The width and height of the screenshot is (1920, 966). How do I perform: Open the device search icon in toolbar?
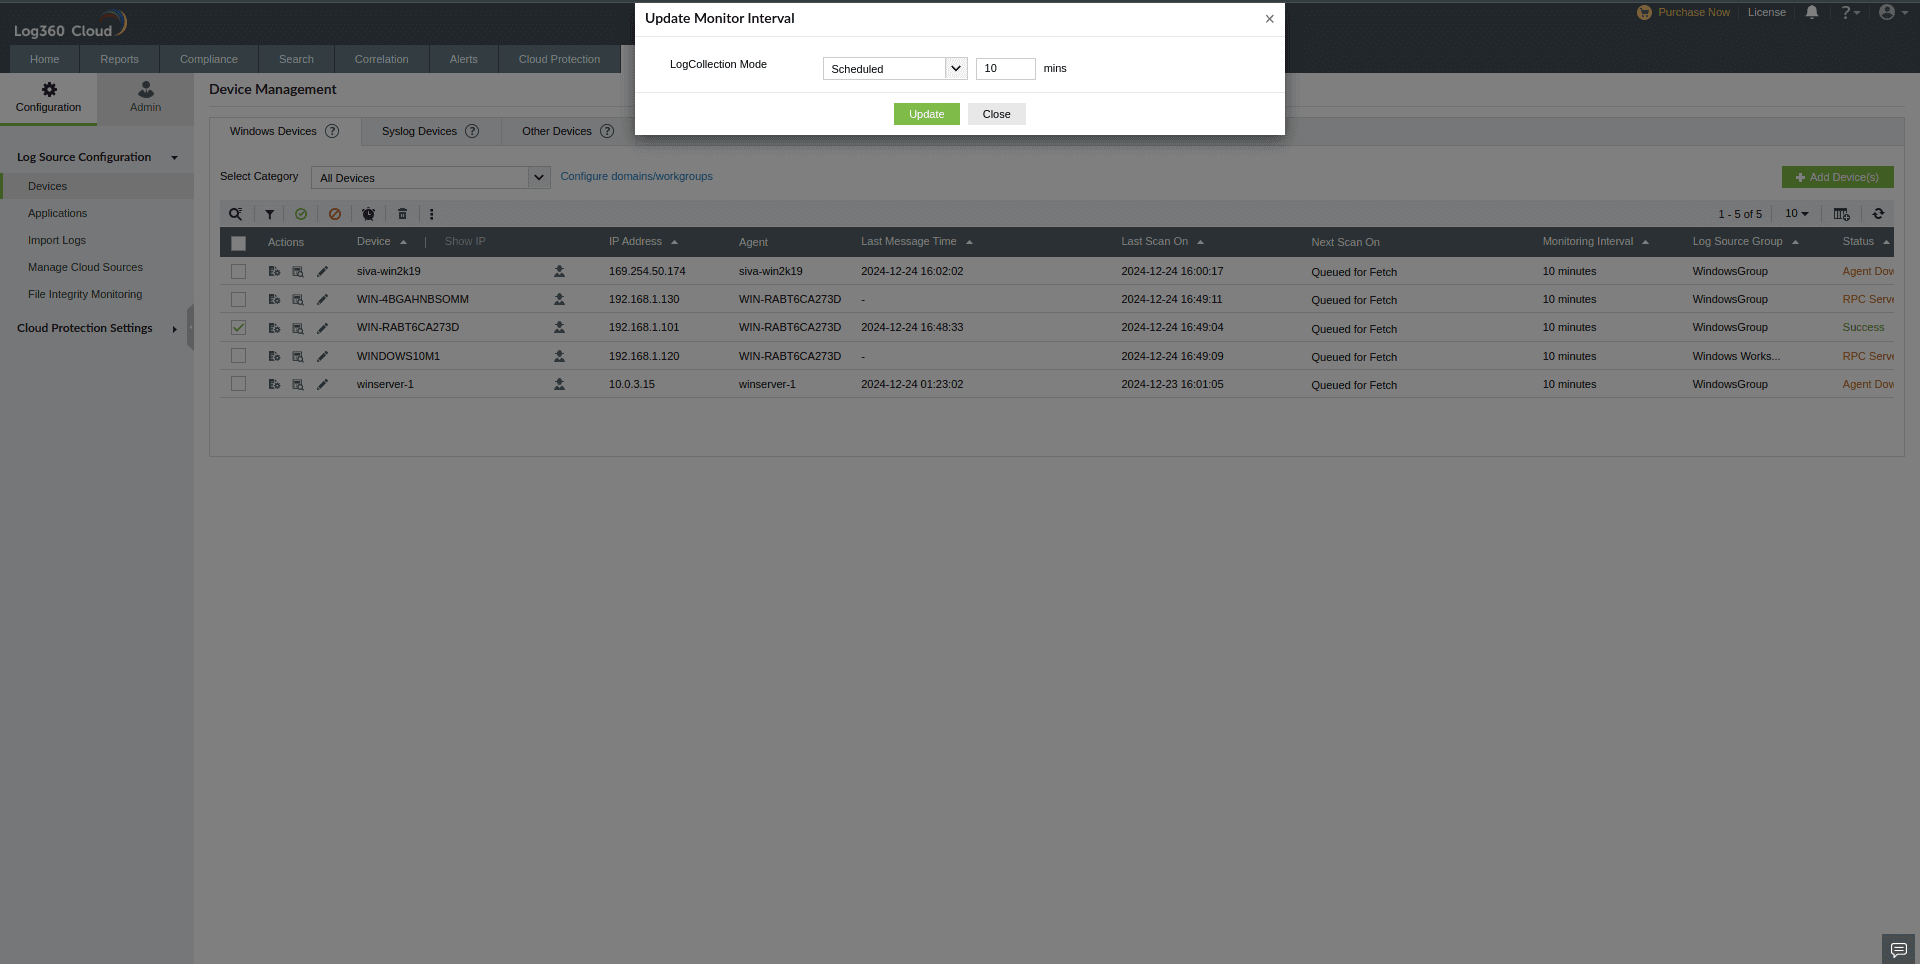pos(235,214)
